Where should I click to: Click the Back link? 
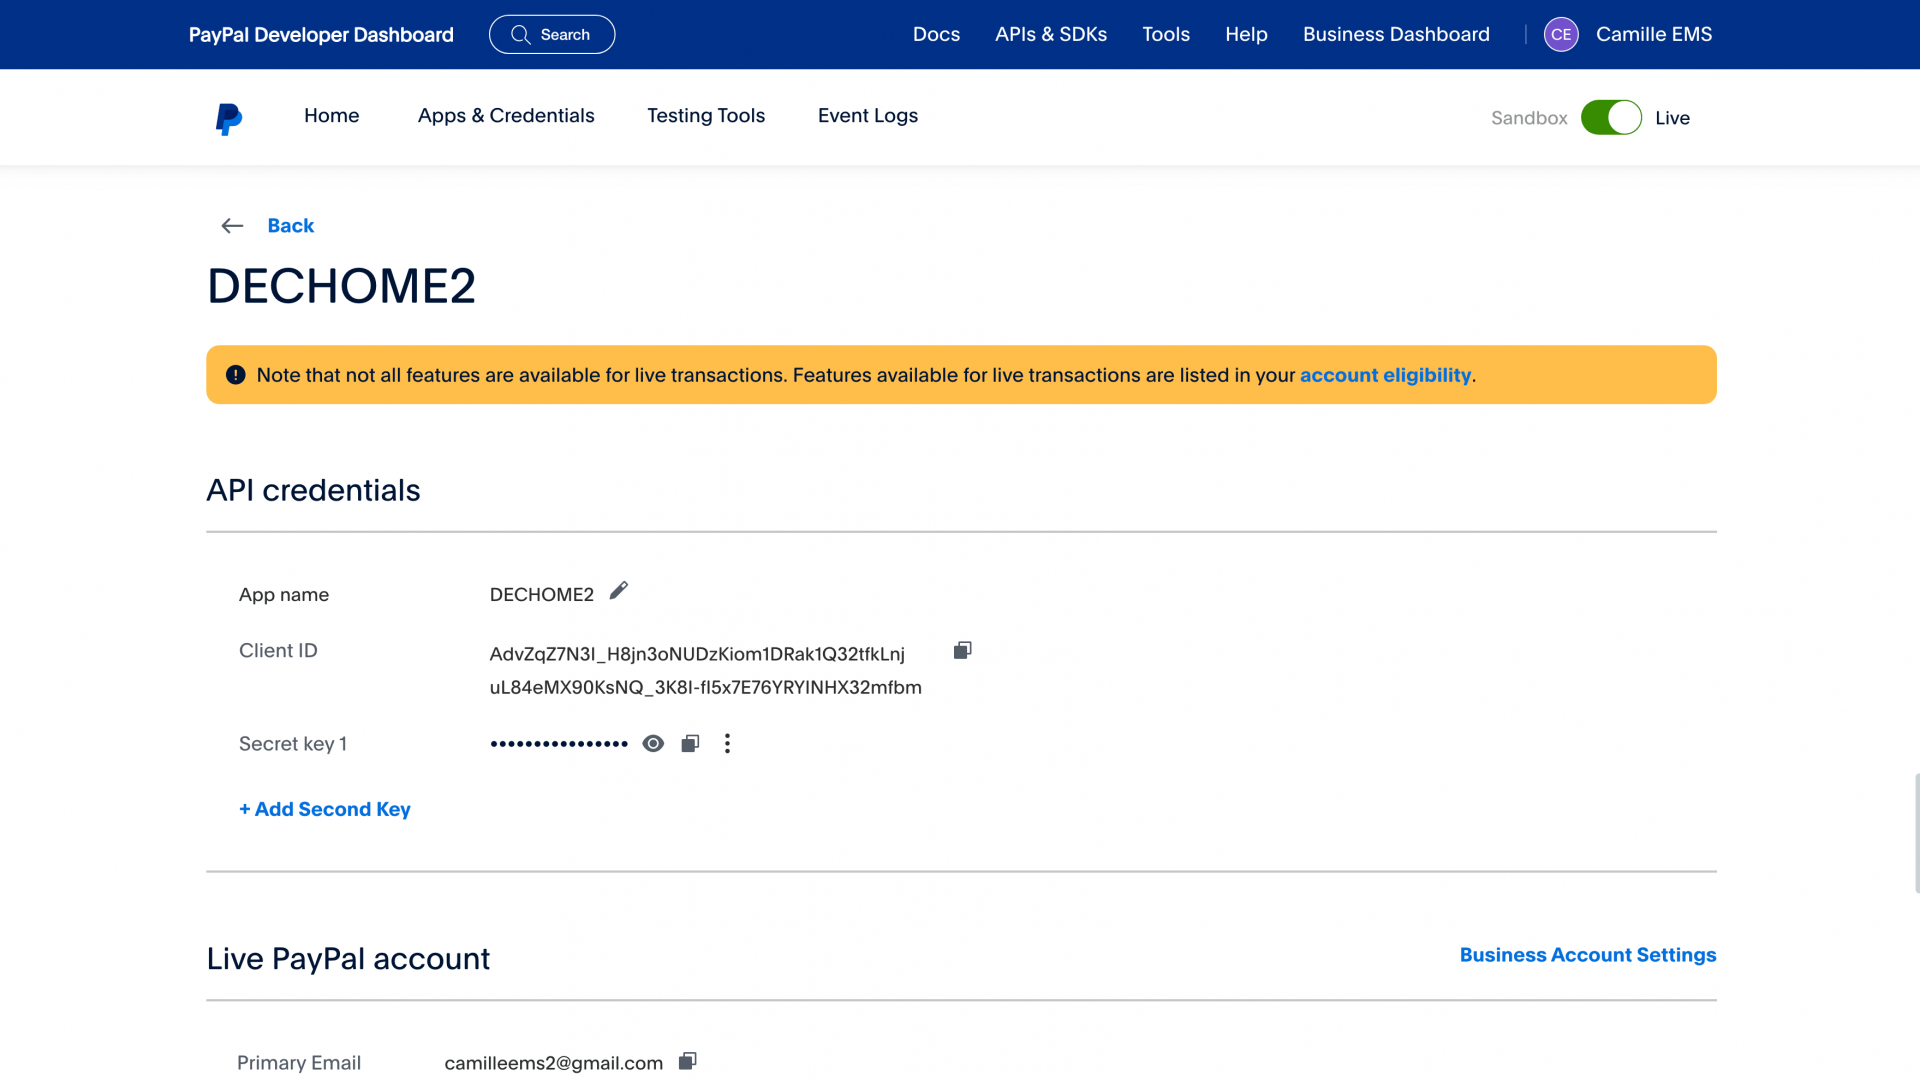tap(291, 226)
